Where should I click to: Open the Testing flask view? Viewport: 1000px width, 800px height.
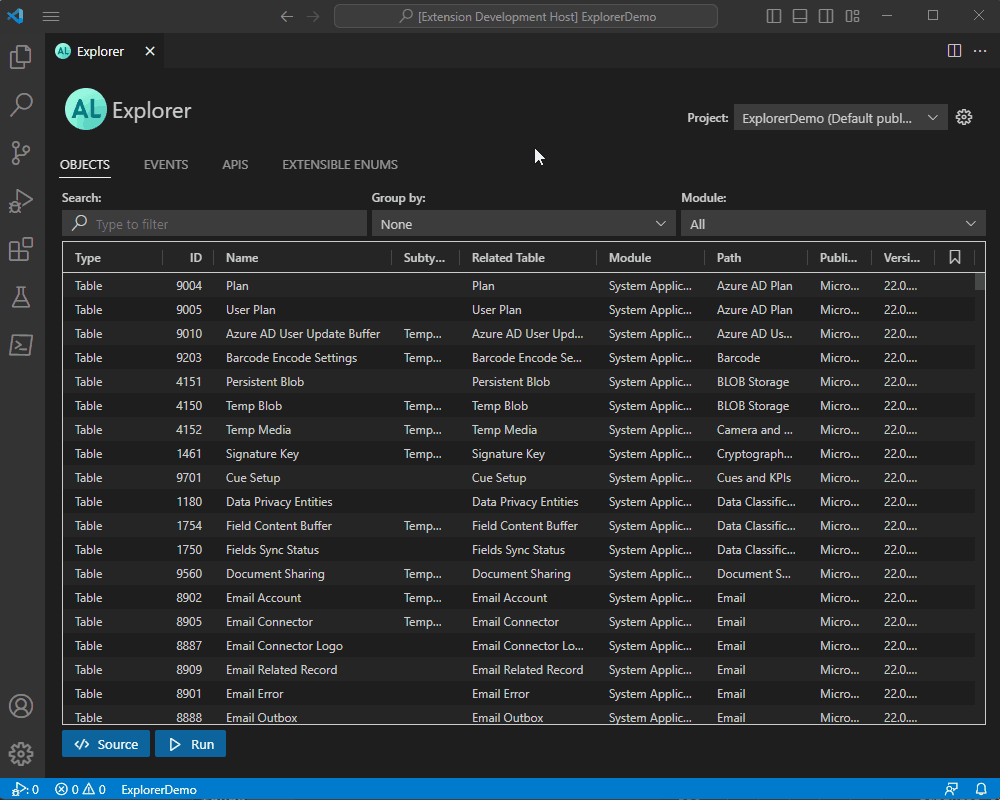tap(21, 297)
